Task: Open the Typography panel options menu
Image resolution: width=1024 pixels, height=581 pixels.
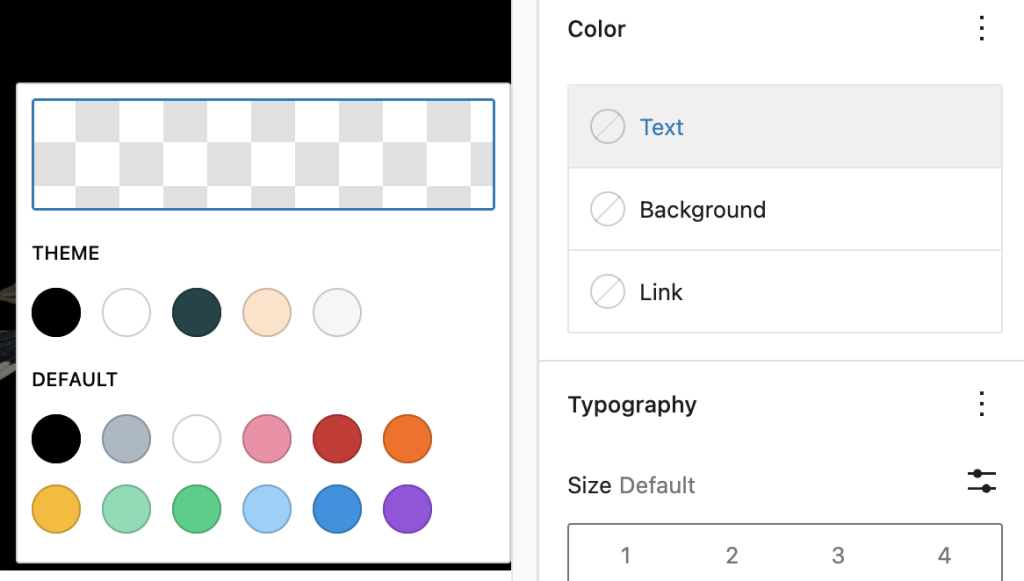Action: click(x=981, y=405)
